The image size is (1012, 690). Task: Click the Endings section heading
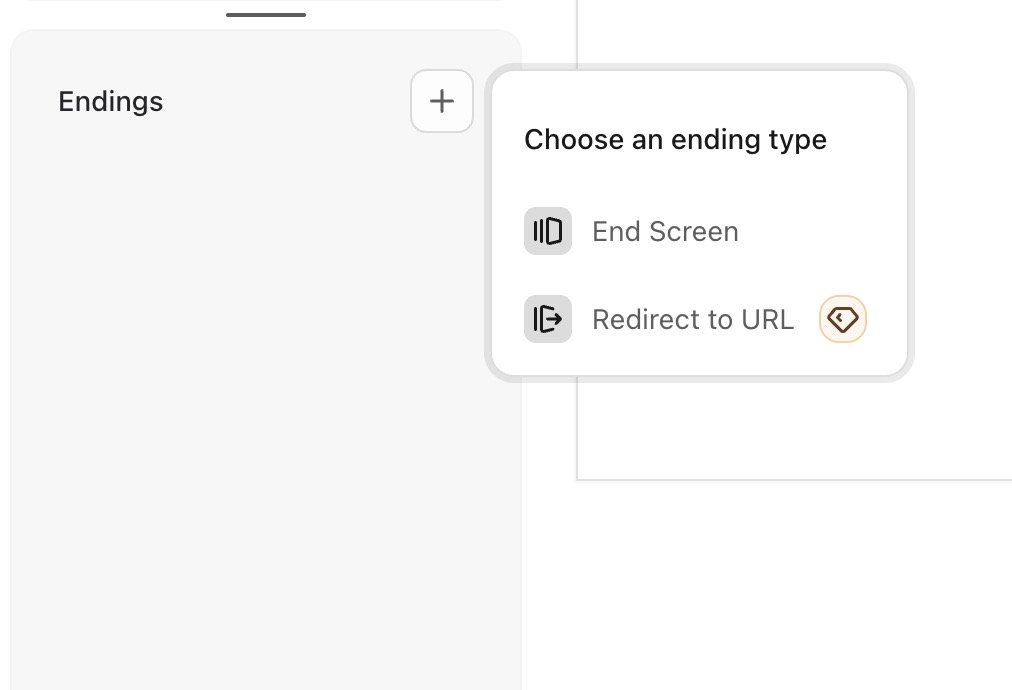(x=110, y=102)
